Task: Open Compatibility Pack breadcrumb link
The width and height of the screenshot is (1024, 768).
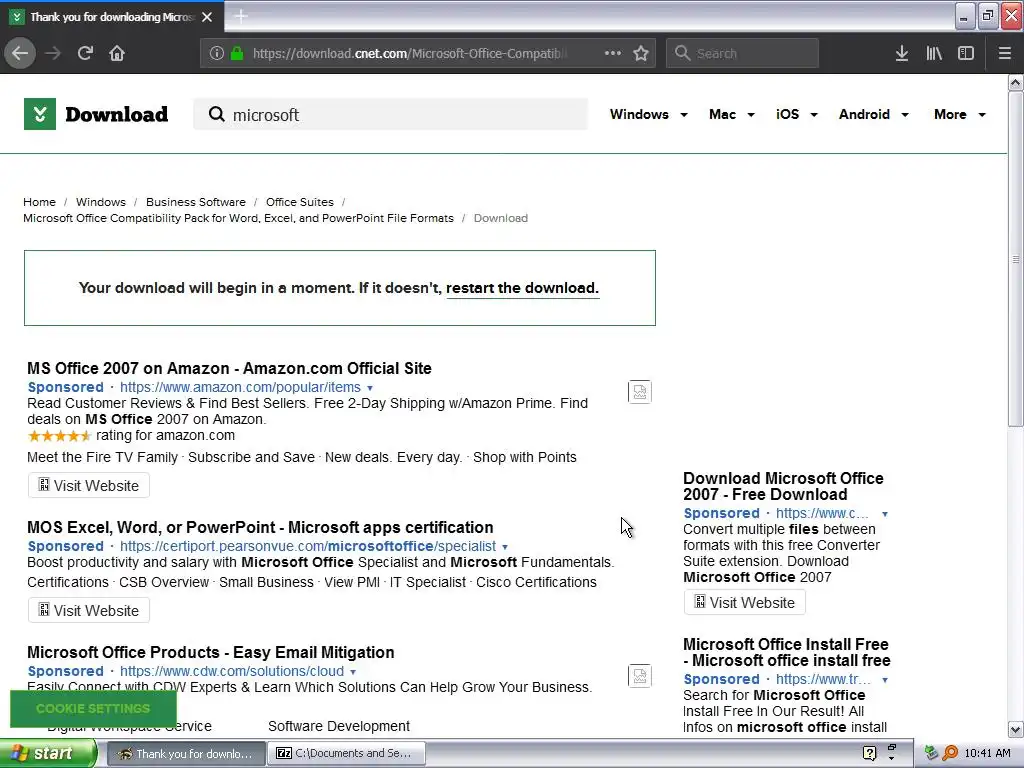Action: pyautogui.click(x=238, y=218)
